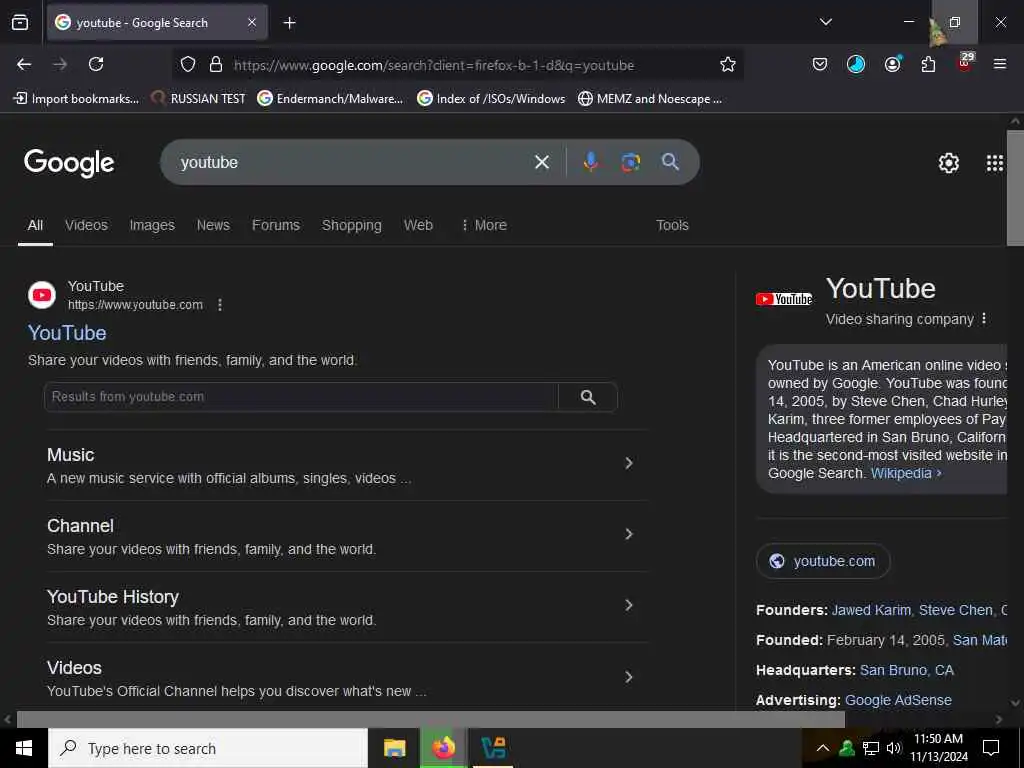Click the vertical page scrollbar thumb

(x=1015, y=188)
